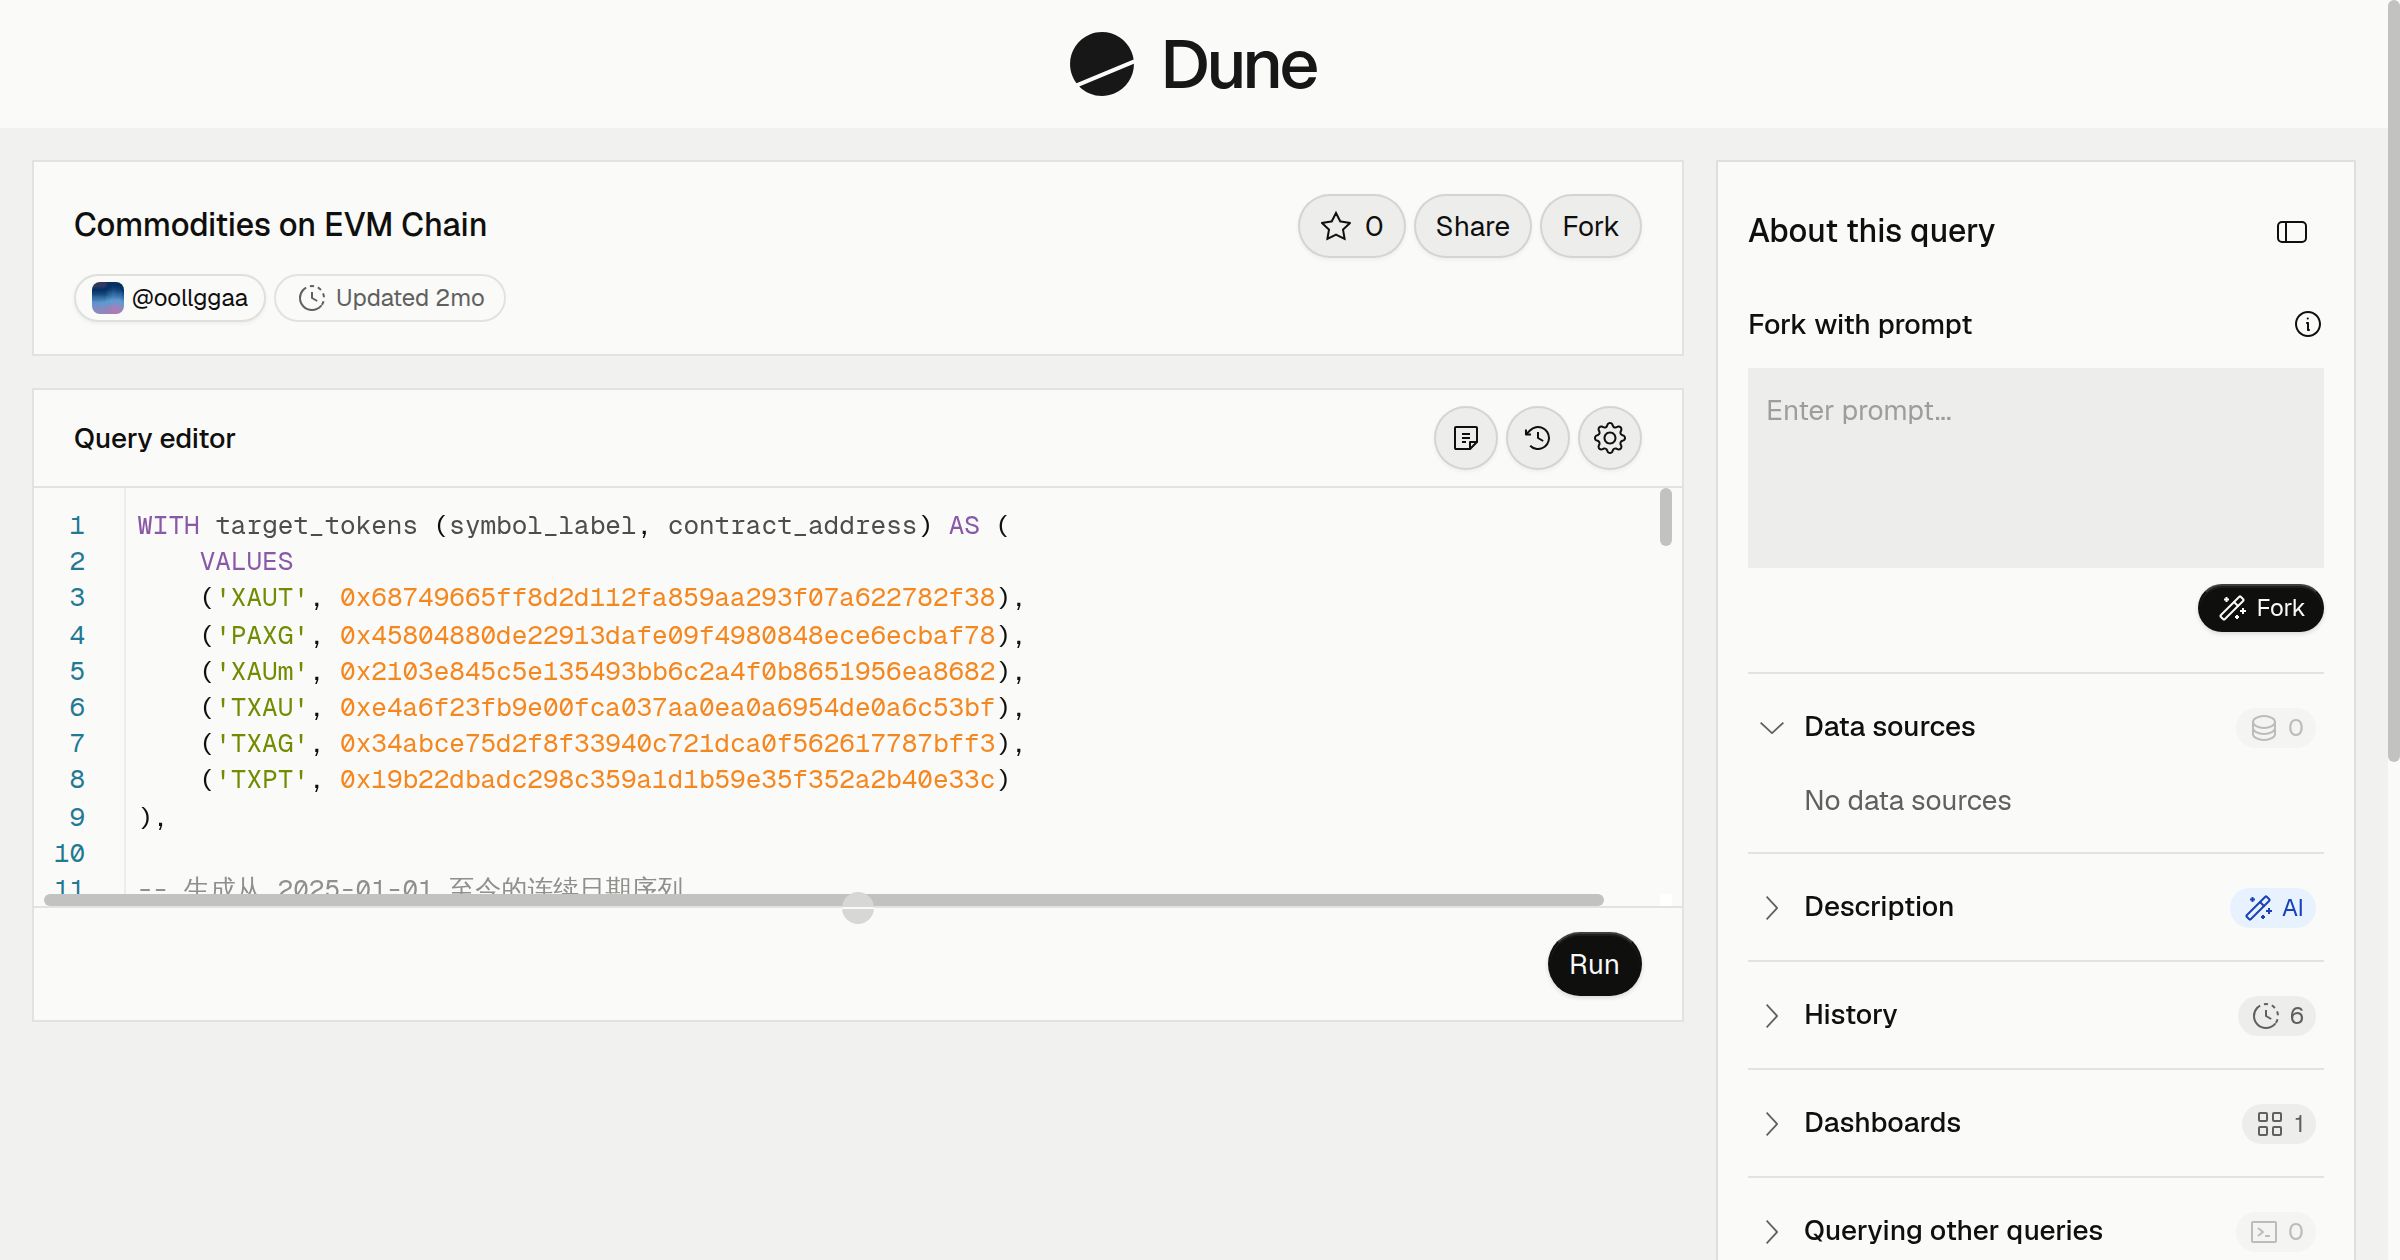The height and width of the screenshot is (1260, 2400).
Task: Click the Dashboards count badge showing 1
Action: pos(2279,1124)
